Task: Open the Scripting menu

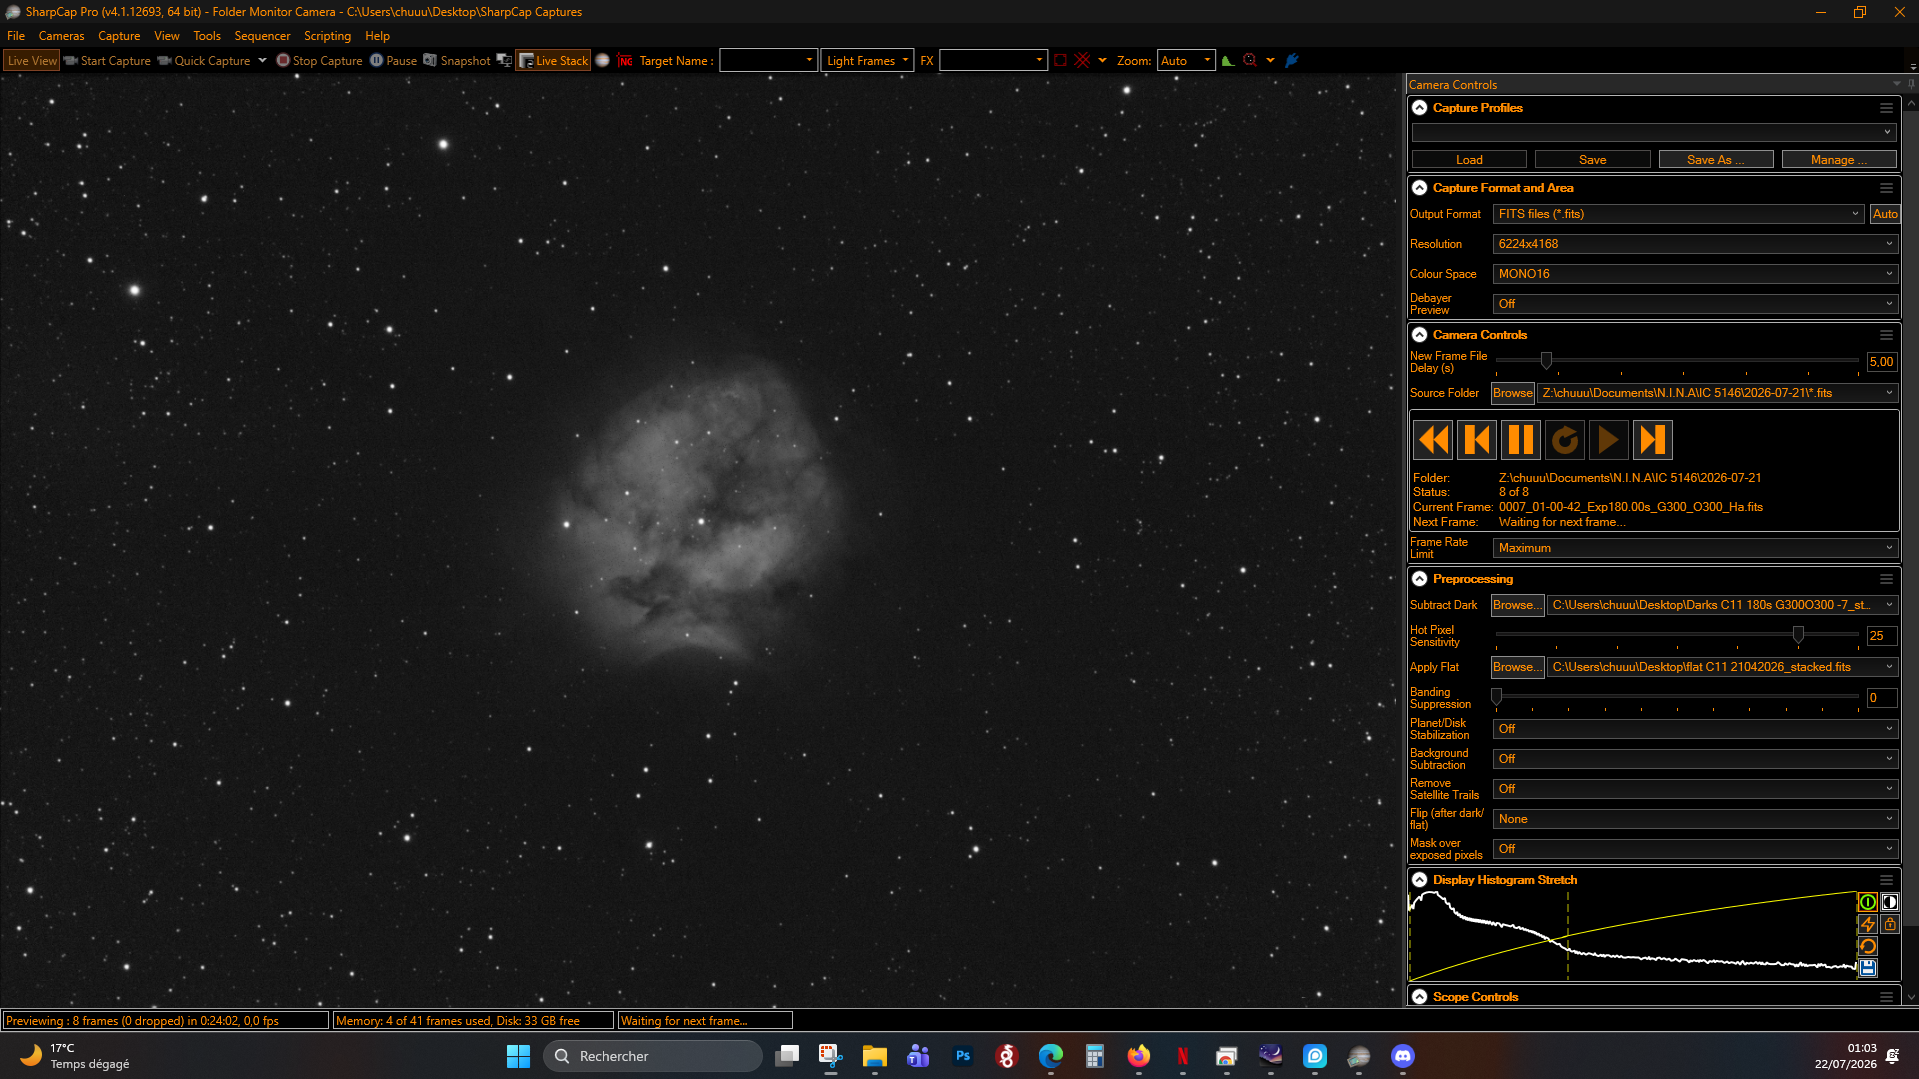Action: click(x=327, y=36)
